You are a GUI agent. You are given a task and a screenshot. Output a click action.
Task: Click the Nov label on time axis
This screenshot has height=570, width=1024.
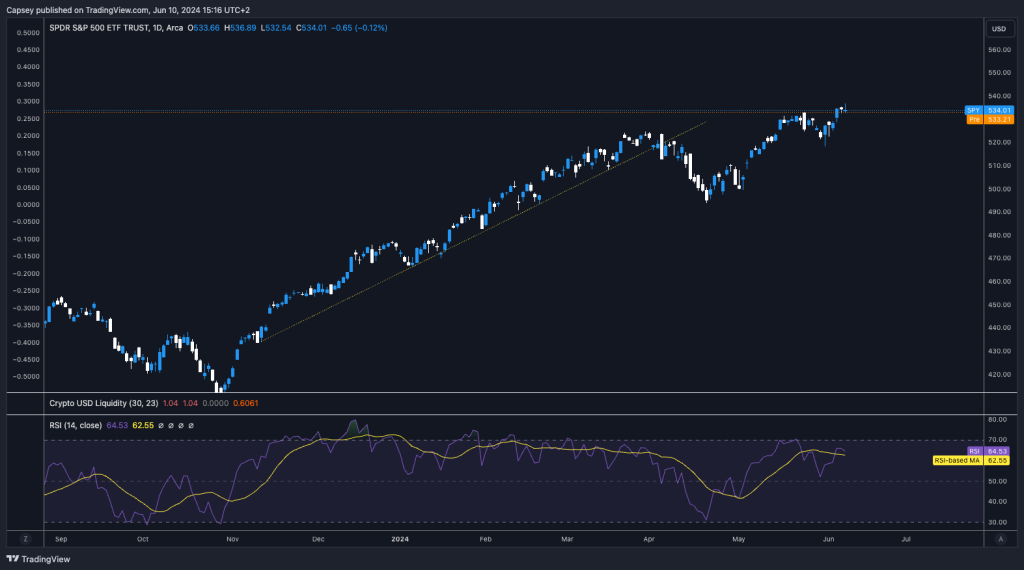coord(232,538)
